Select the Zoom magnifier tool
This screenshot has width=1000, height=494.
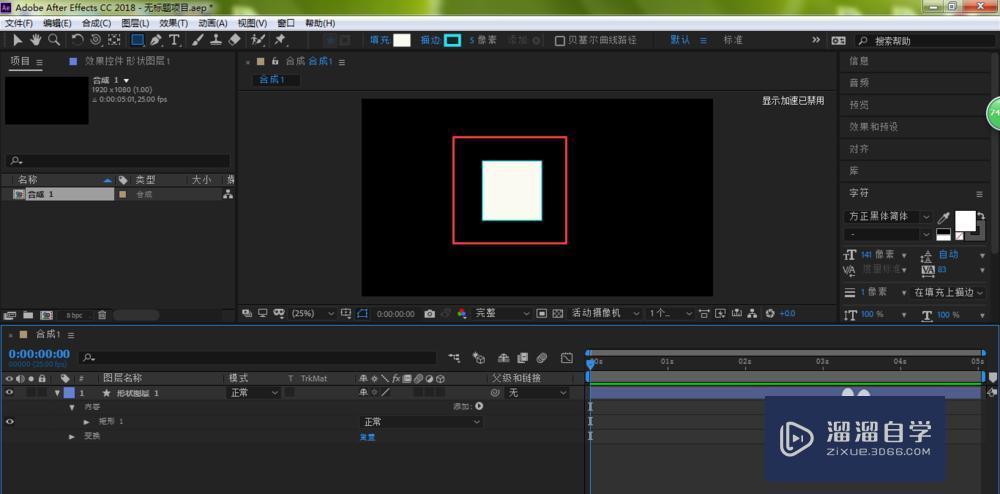pyautogui.click(x=55, y=40)
